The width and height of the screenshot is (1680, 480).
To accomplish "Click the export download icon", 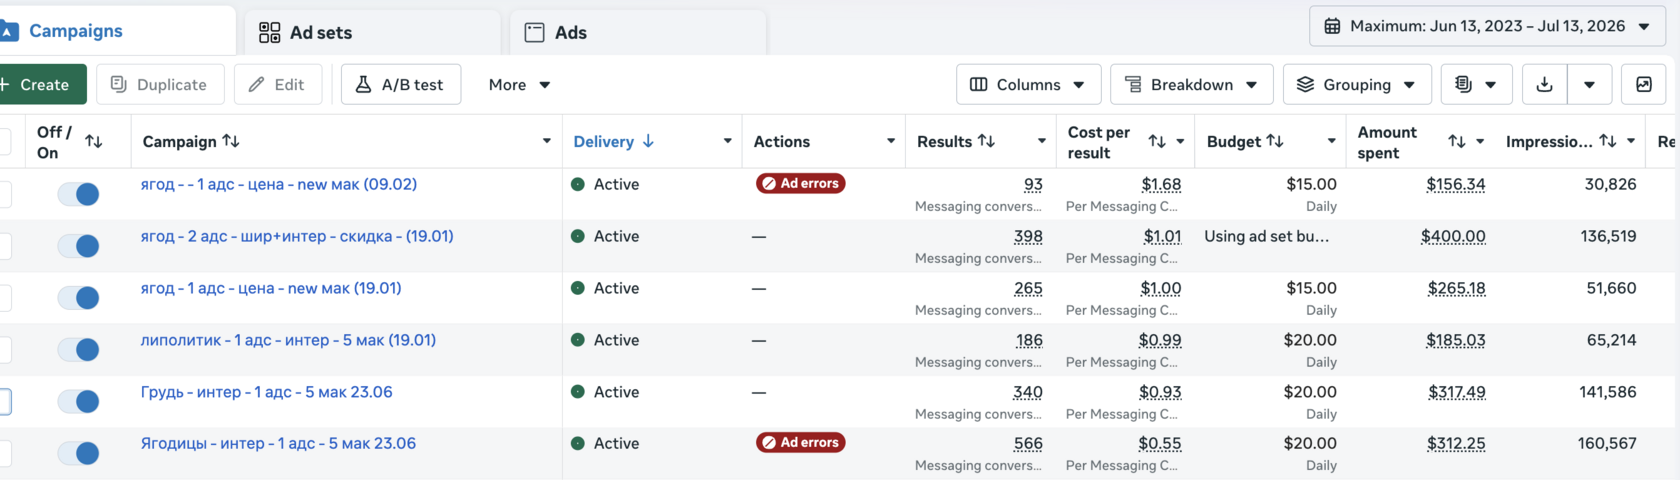I will click(x=1544, y=85).
